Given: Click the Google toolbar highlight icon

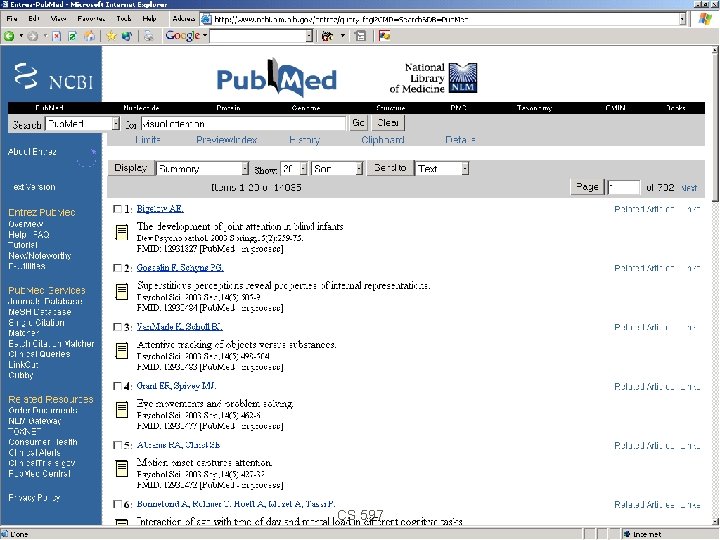Looking at the screenshot, I should 384,36.
